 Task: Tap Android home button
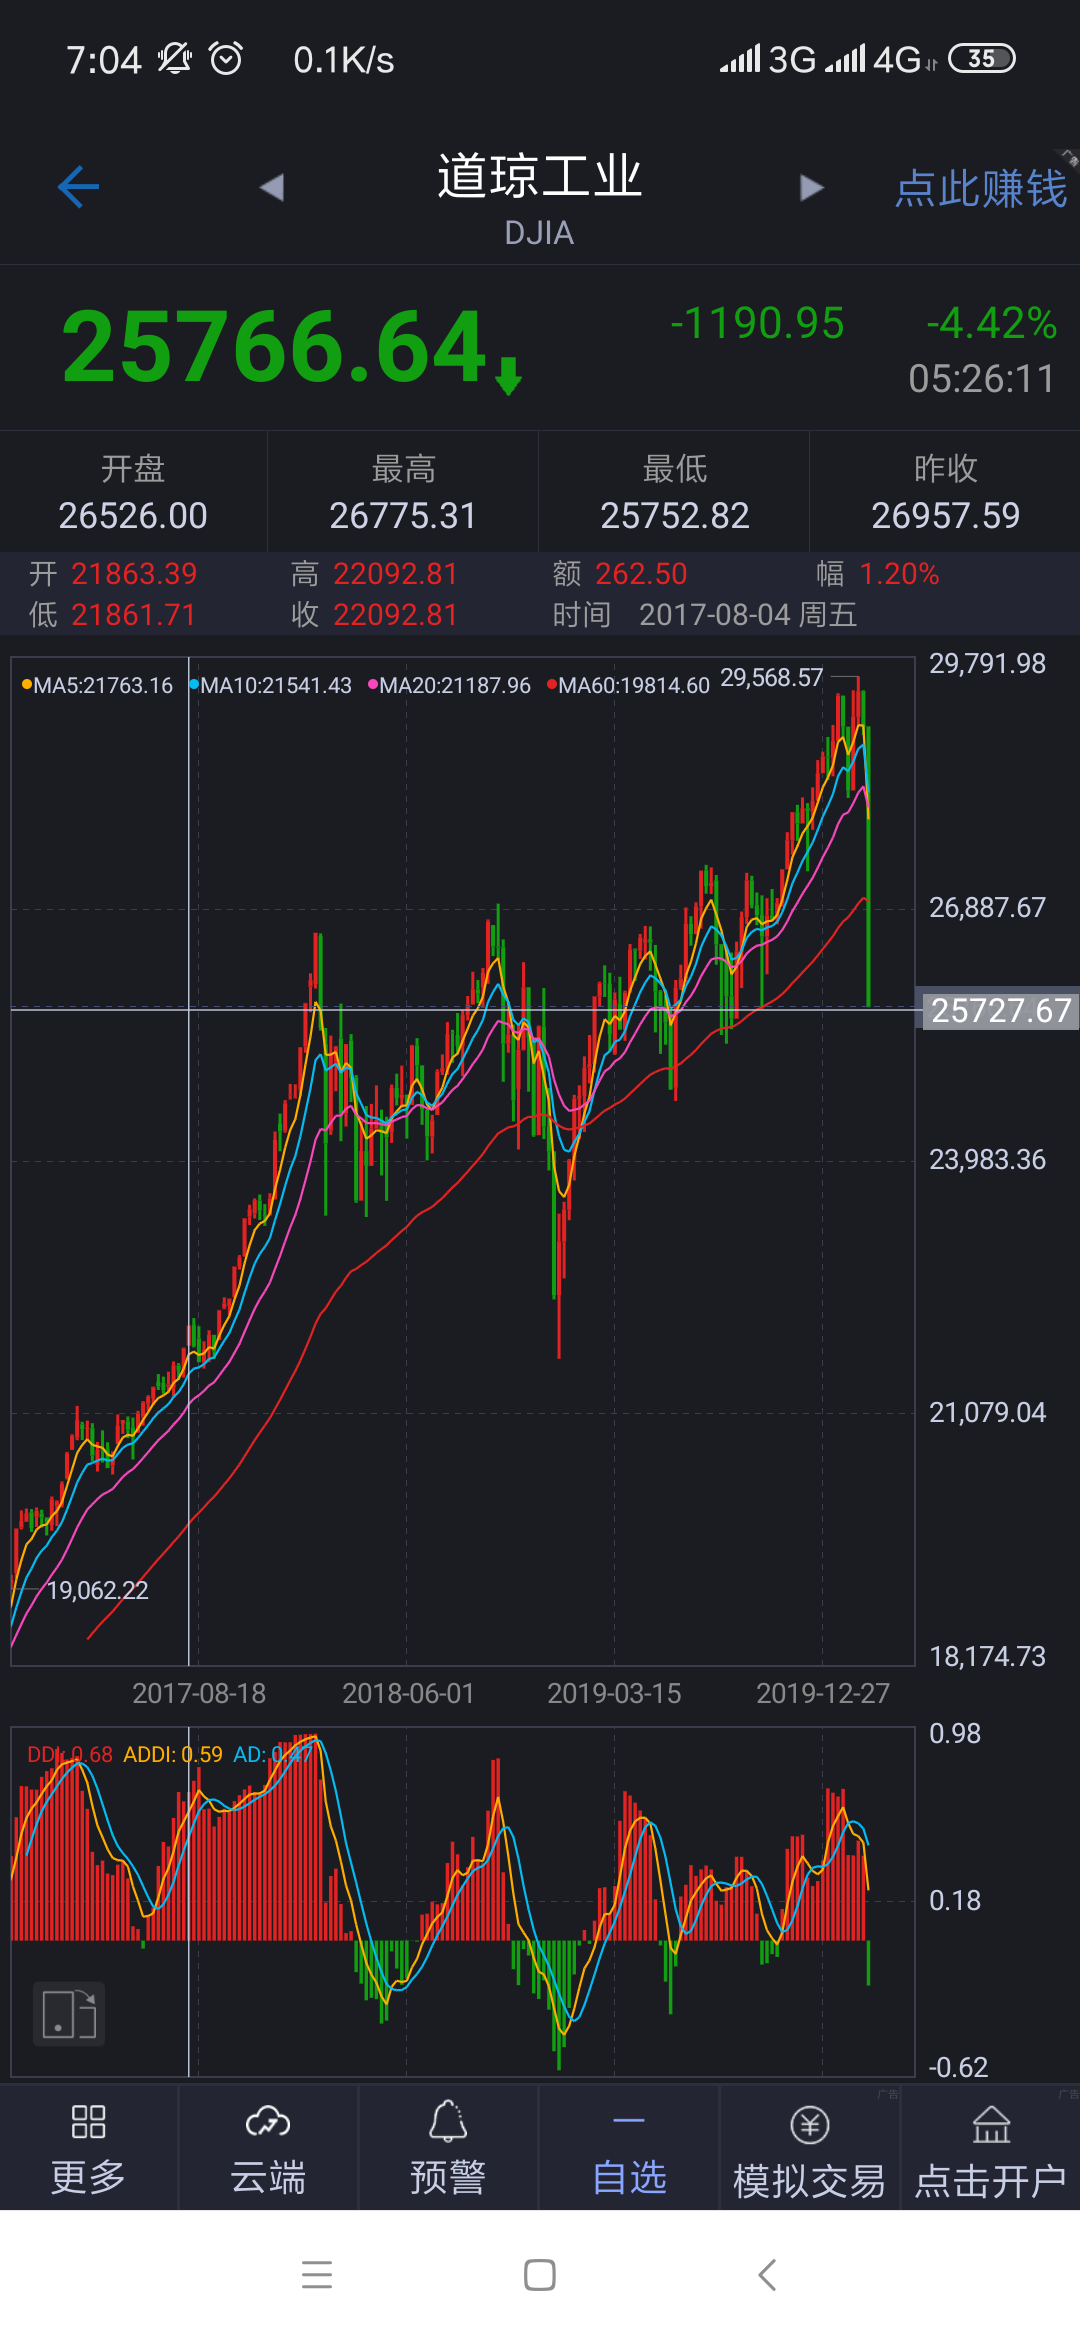pos(540,2275)
